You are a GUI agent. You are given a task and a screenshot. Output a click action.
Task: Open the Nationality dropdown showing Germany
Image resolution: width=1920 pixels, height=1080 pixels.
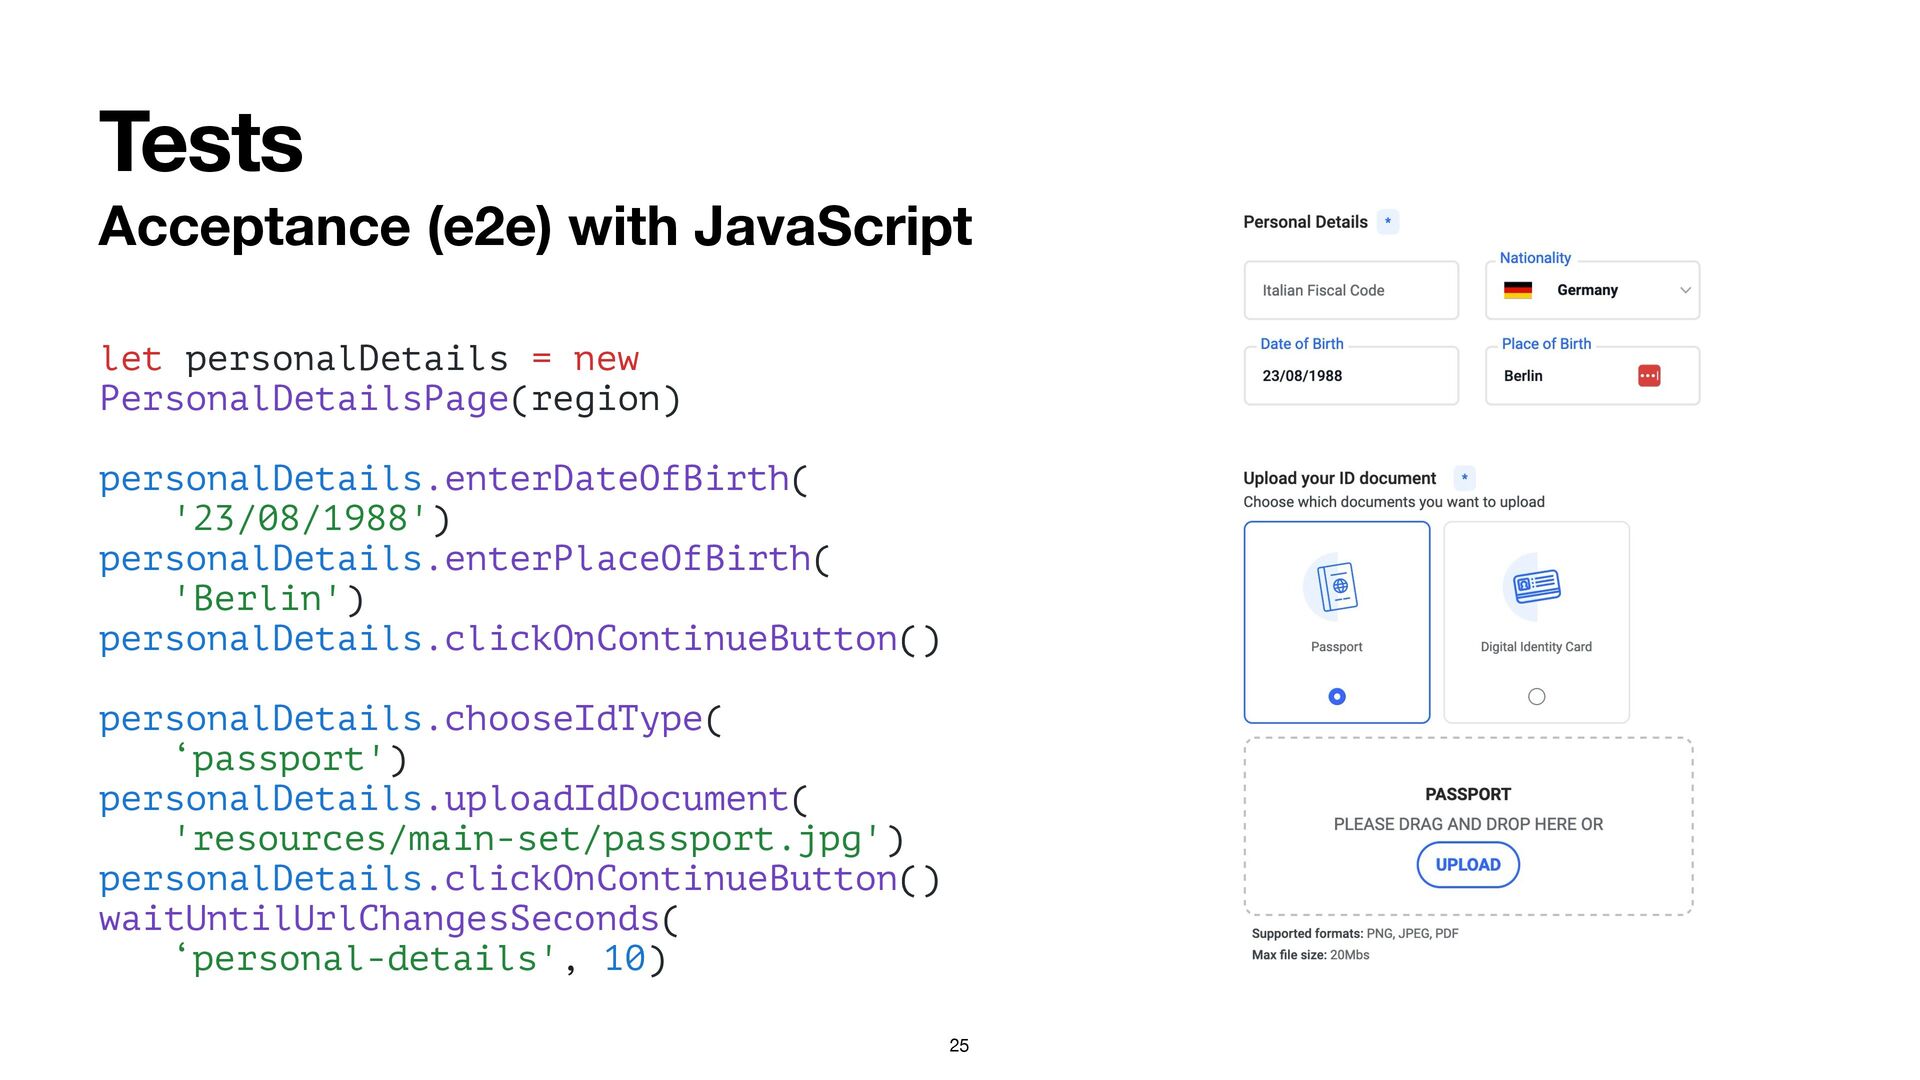pyautogui.click(x=1592, y=290)
